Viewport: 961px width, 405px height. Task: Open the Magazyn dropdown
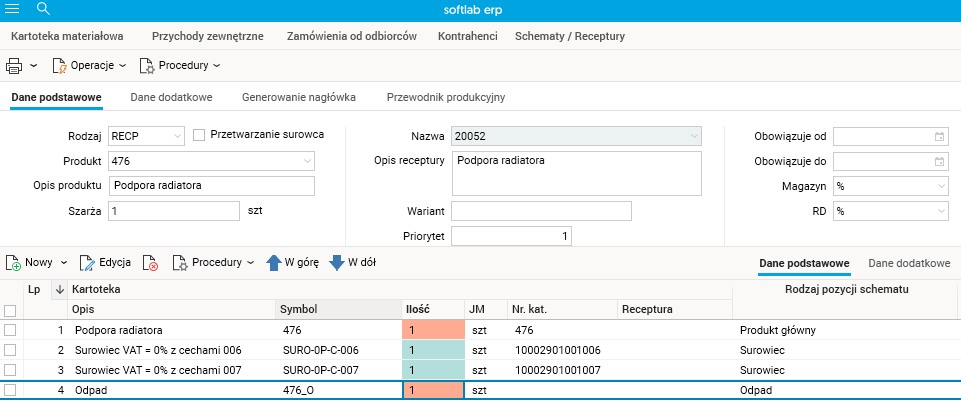940,186
